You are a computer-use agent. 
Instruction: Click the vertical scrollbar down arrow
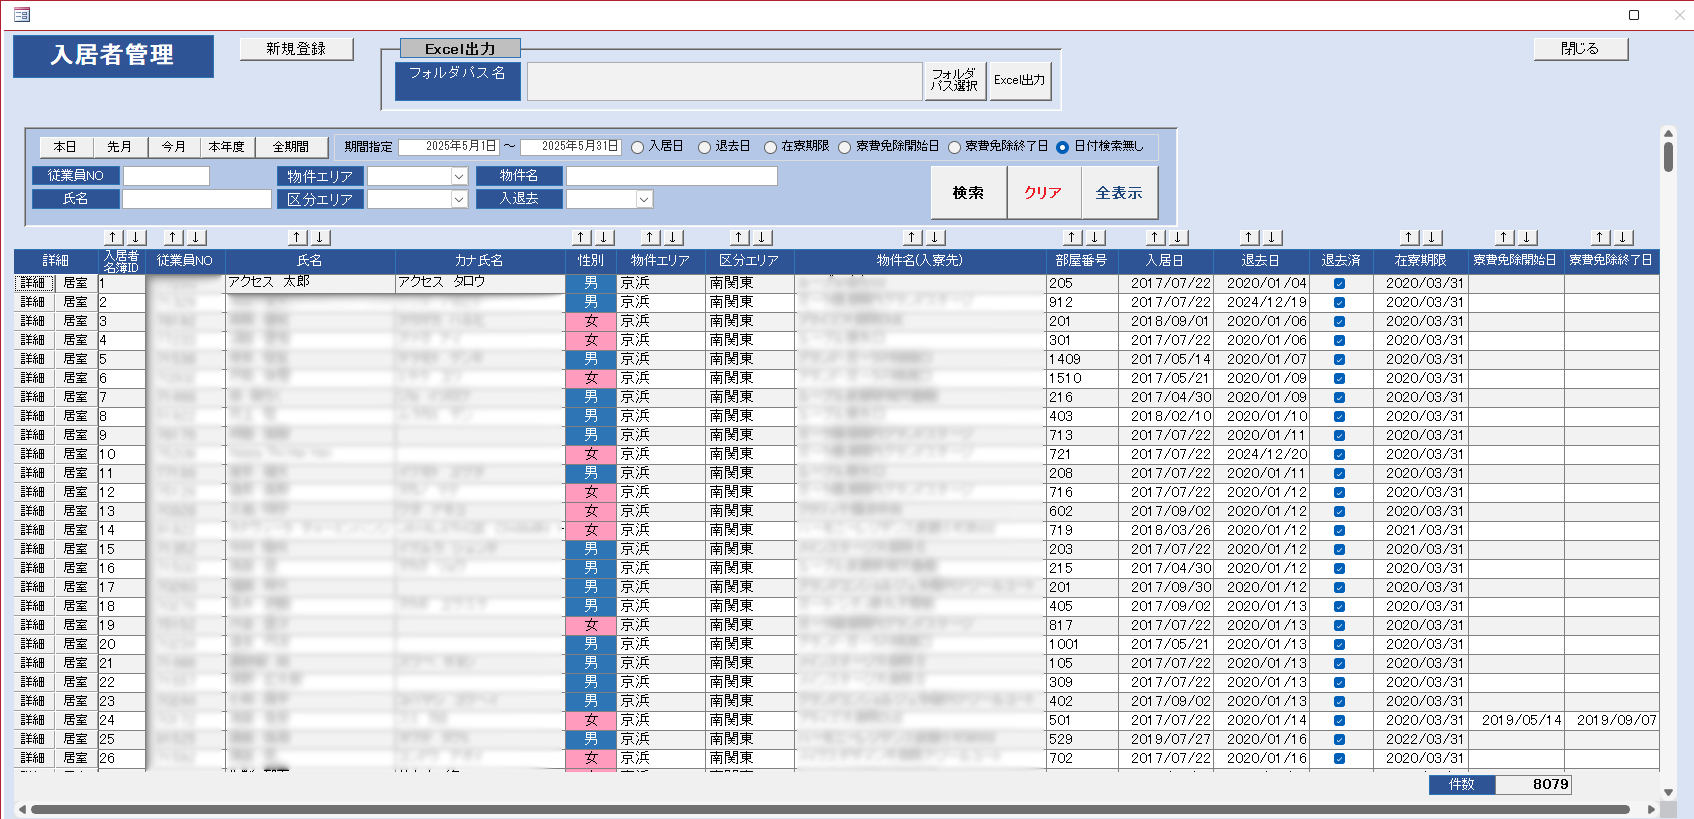click(x=1668, y=792)
